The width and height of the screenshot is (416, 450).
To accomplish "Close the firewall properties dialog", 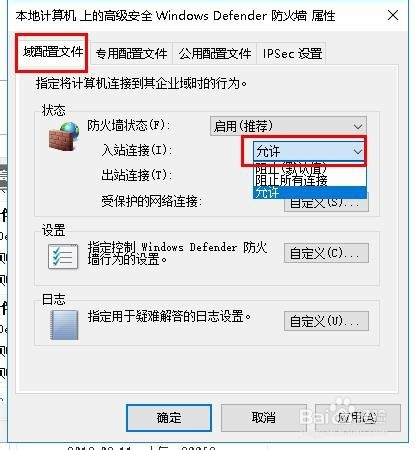I will click(393, 15).
